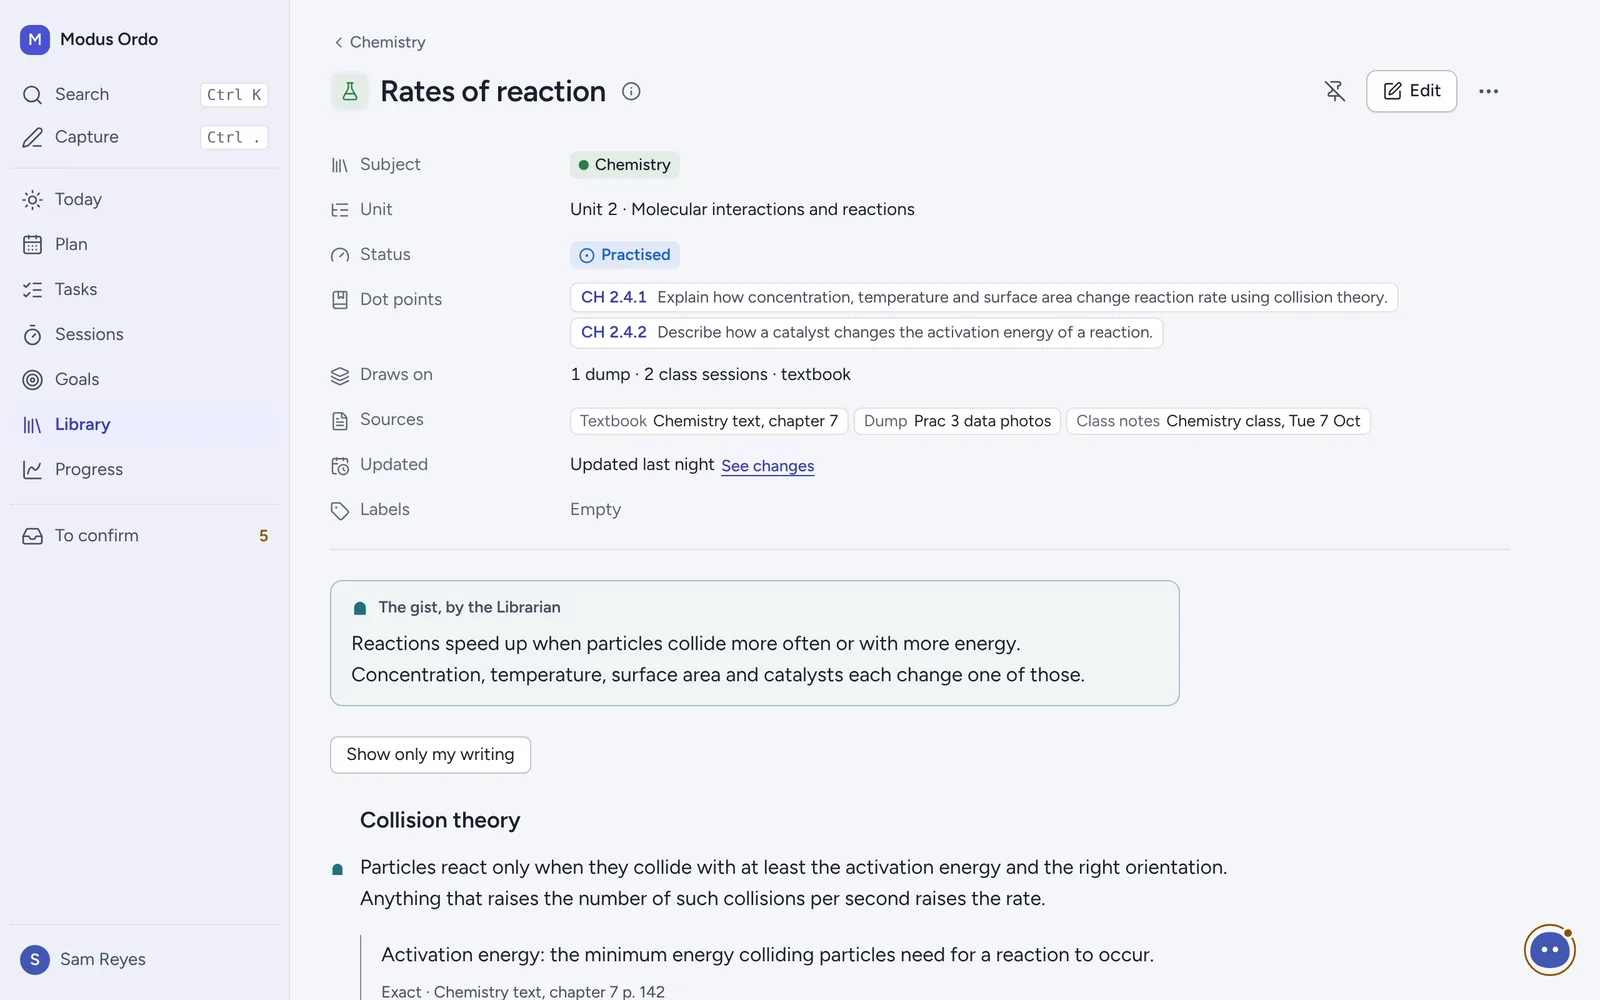Open dot point CH 2.4.2
1600x1000 pixels.
point(867,332)
